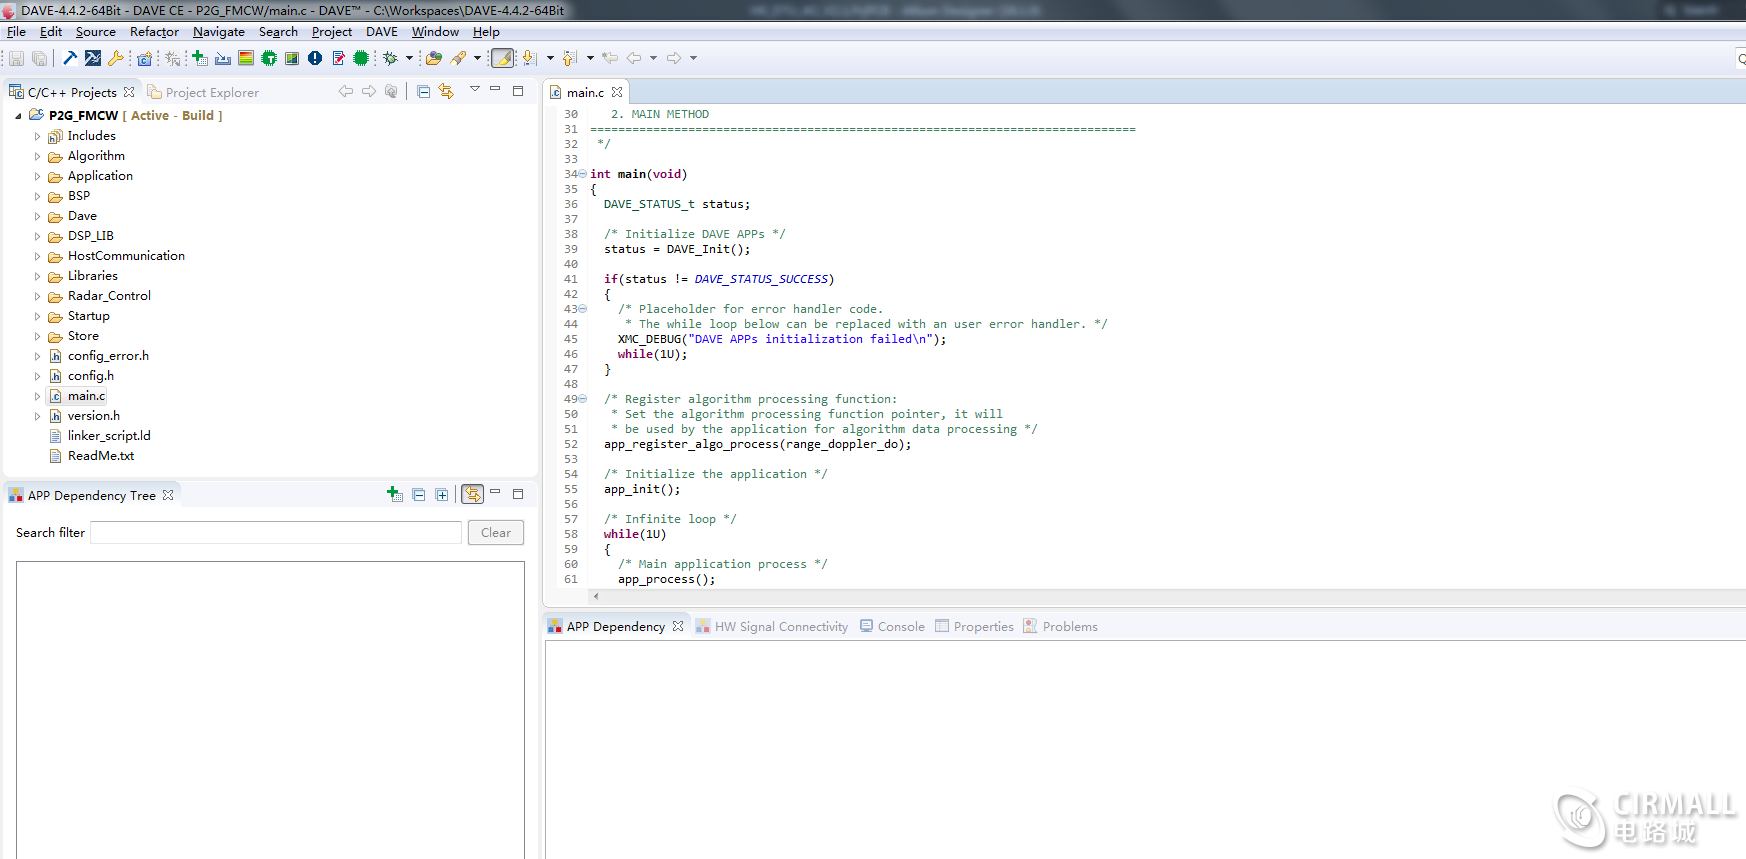The width and height of the screenshot is (1746, 859).
Task: Toggle the highlighted mark occurrences toolbar button
Action: pos(503,58)
